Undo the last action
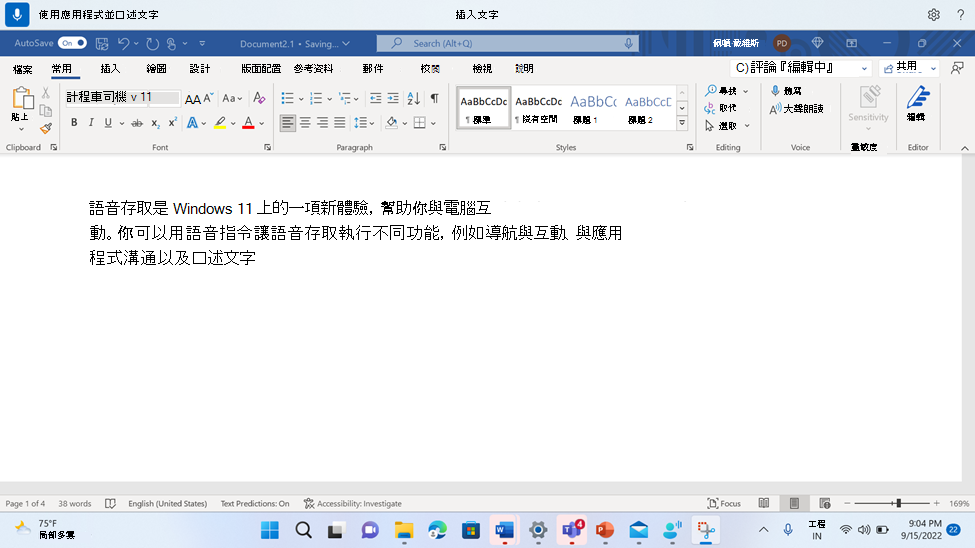The width and height of the screenshot is (975, 548). pos(123,44)
